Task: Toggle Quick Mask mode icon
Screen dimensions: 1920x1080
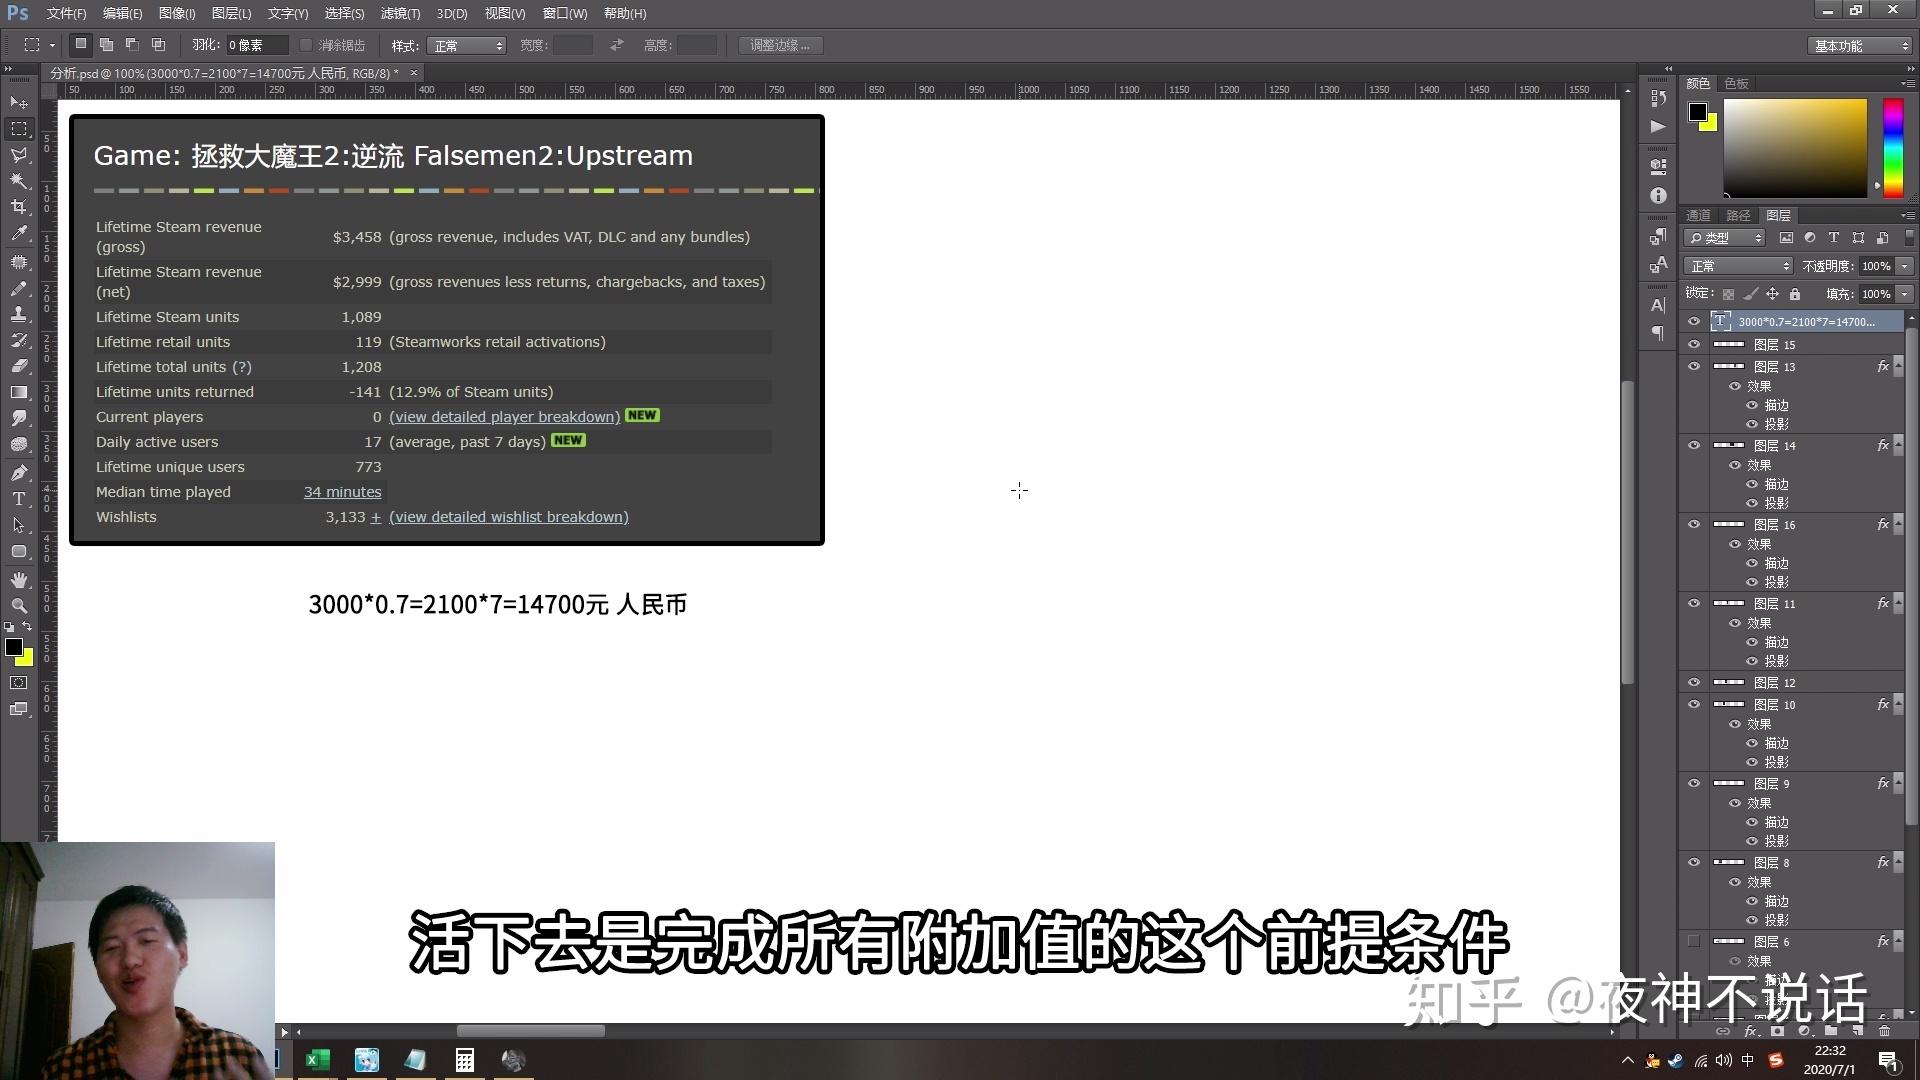Action: pyautogui.click(x=19, y=683)
